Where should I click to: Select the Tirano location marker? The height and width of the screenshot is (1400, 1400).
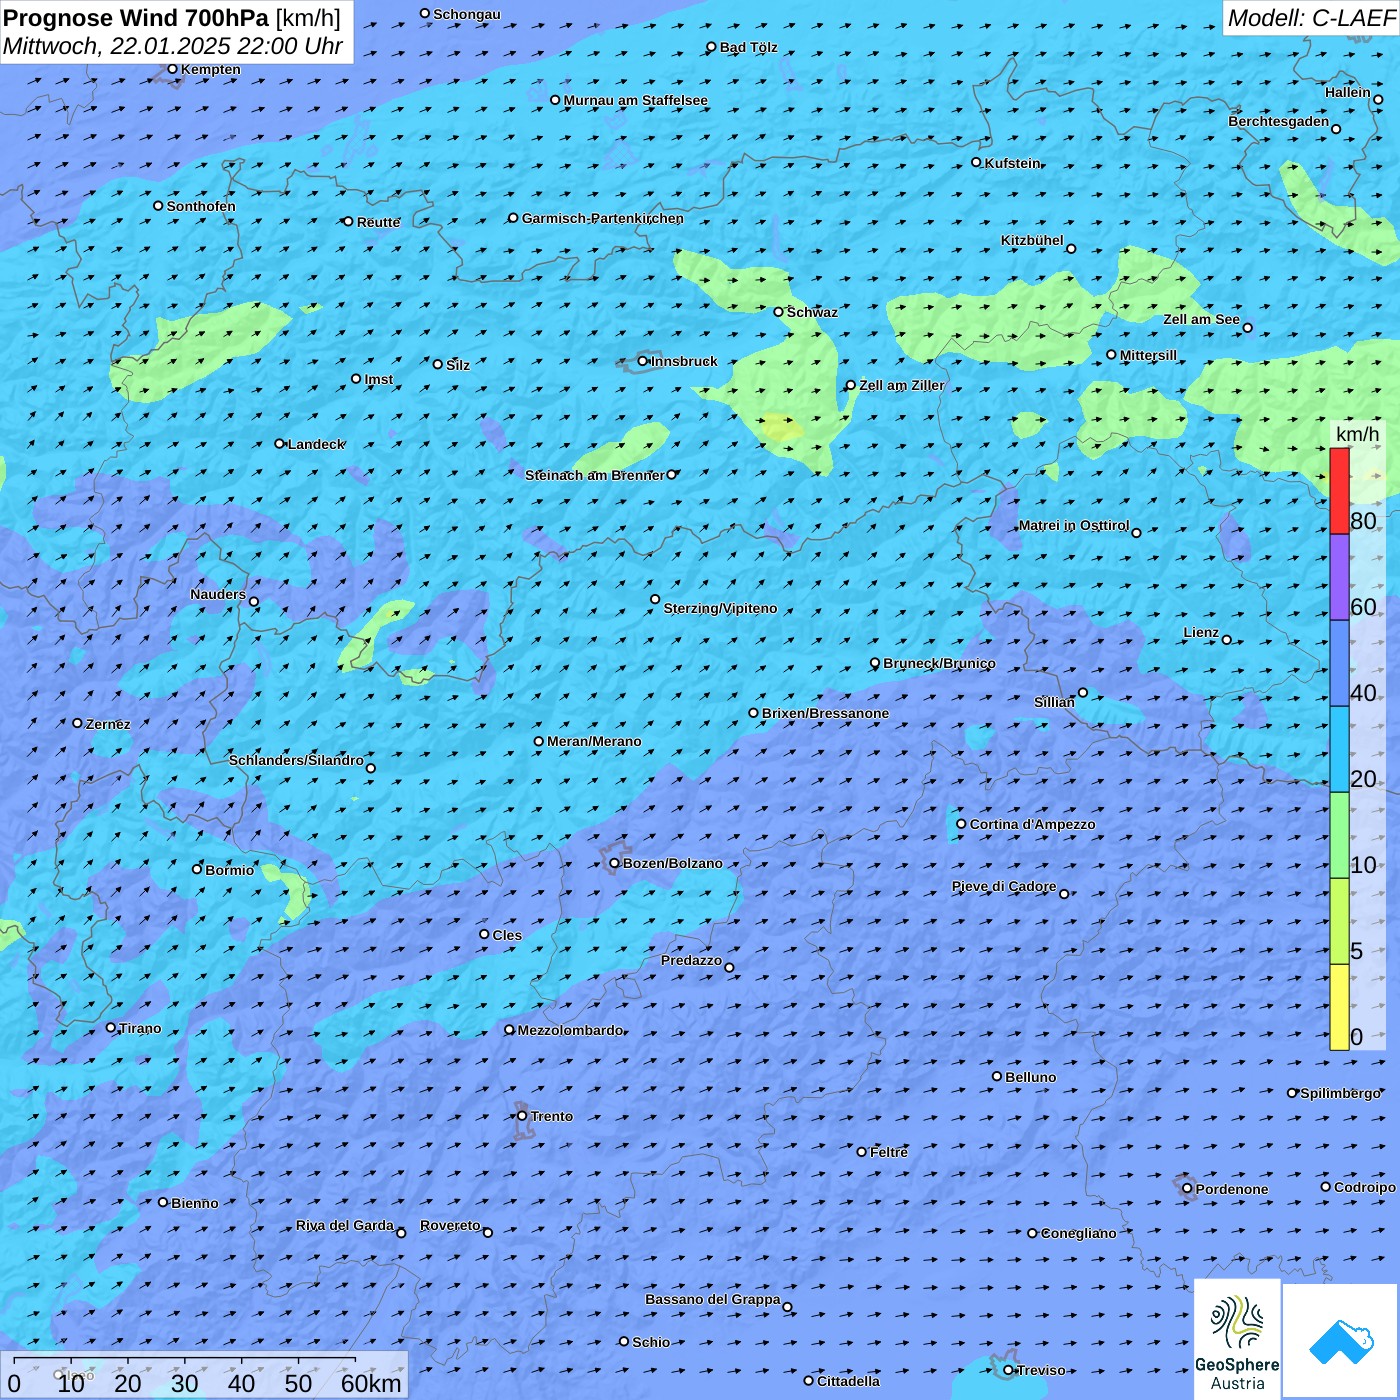[111, 1028]
